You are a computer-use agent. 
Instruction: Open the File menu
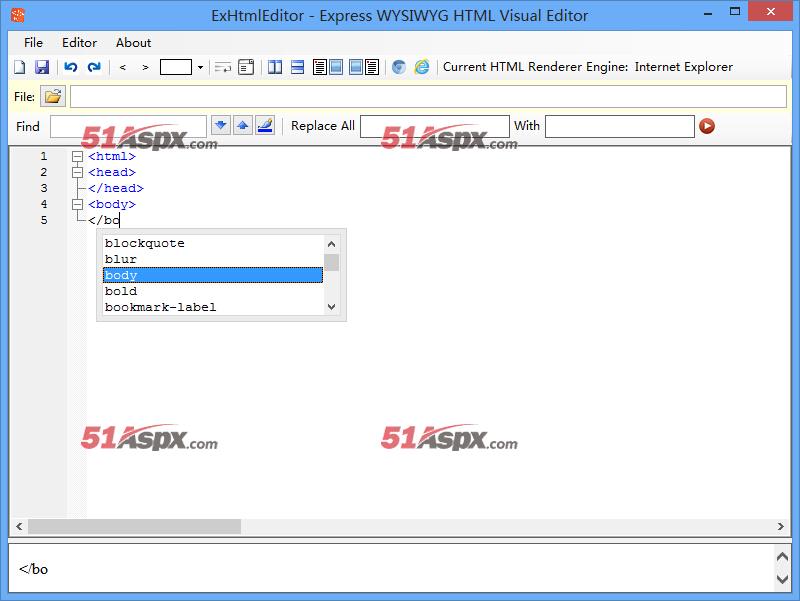33,43
